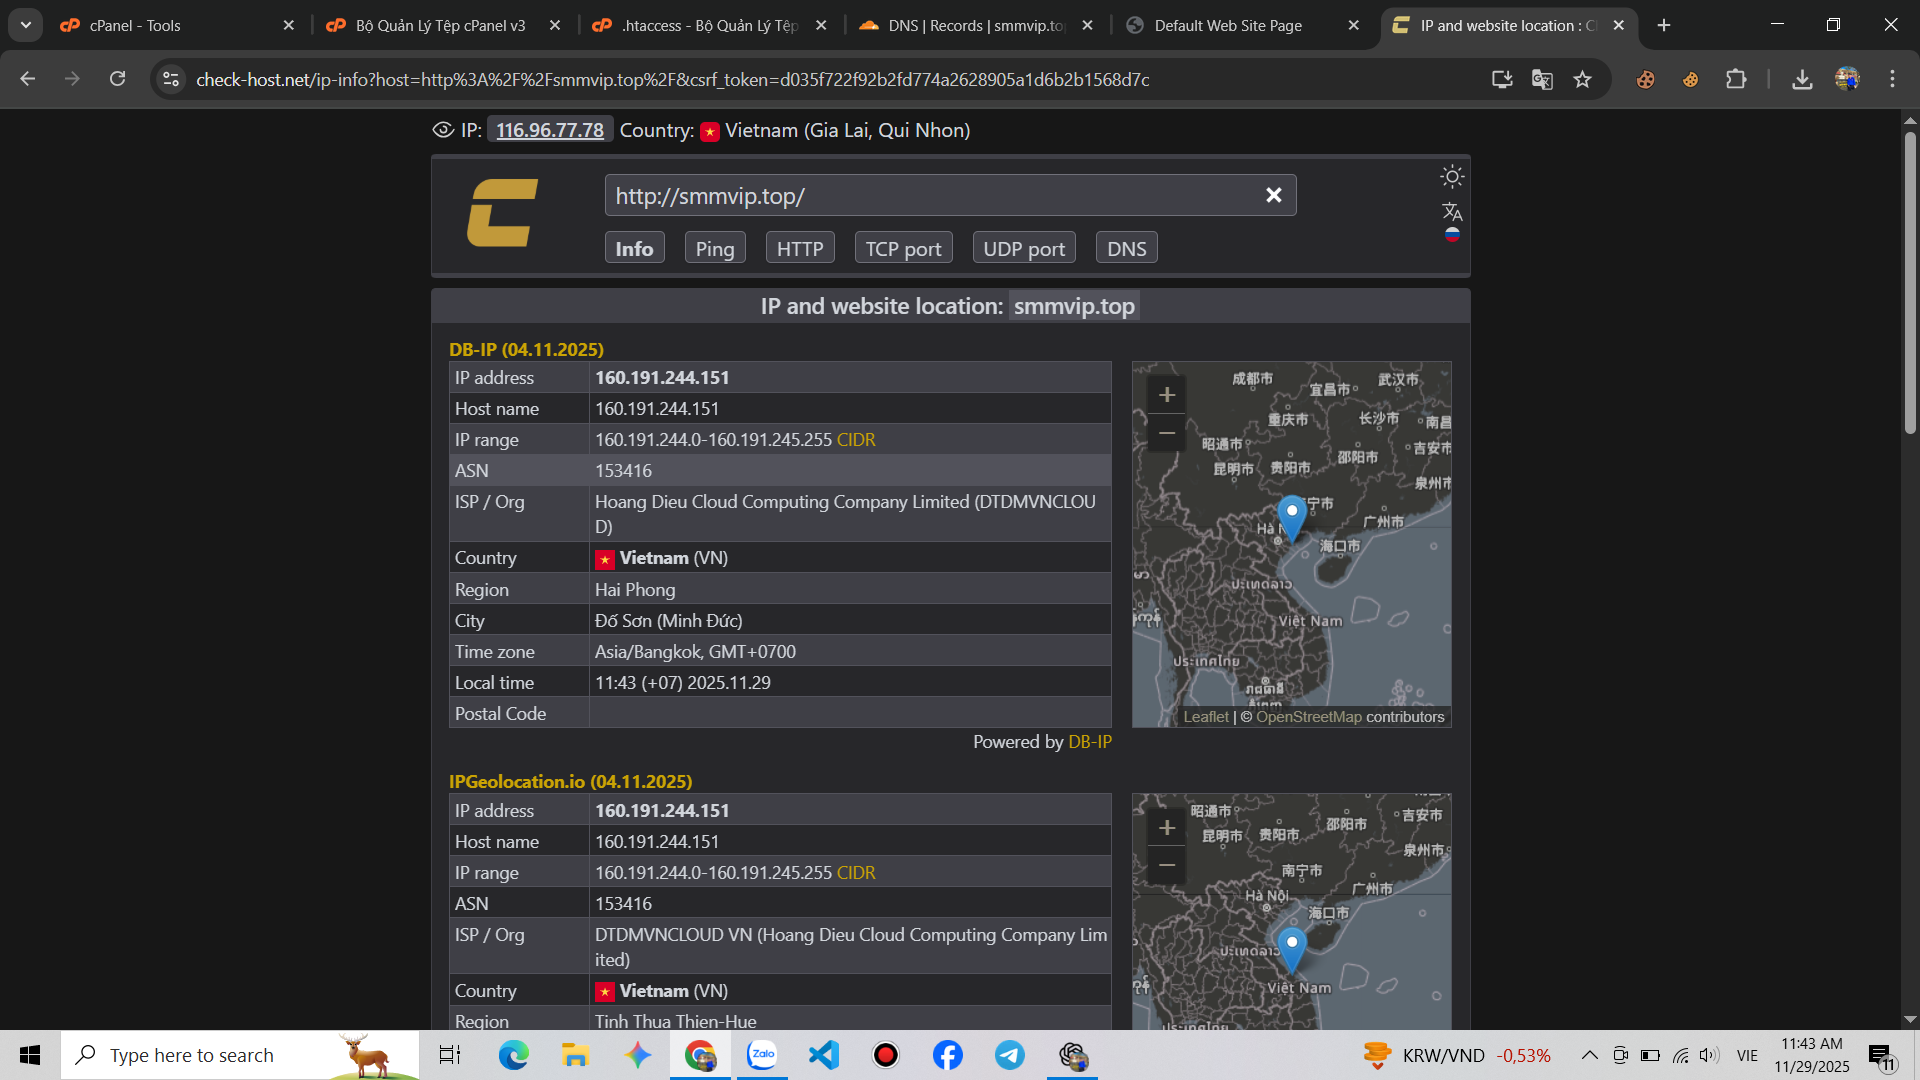Switch to the cPanel - Tools tab

(135, 25)
